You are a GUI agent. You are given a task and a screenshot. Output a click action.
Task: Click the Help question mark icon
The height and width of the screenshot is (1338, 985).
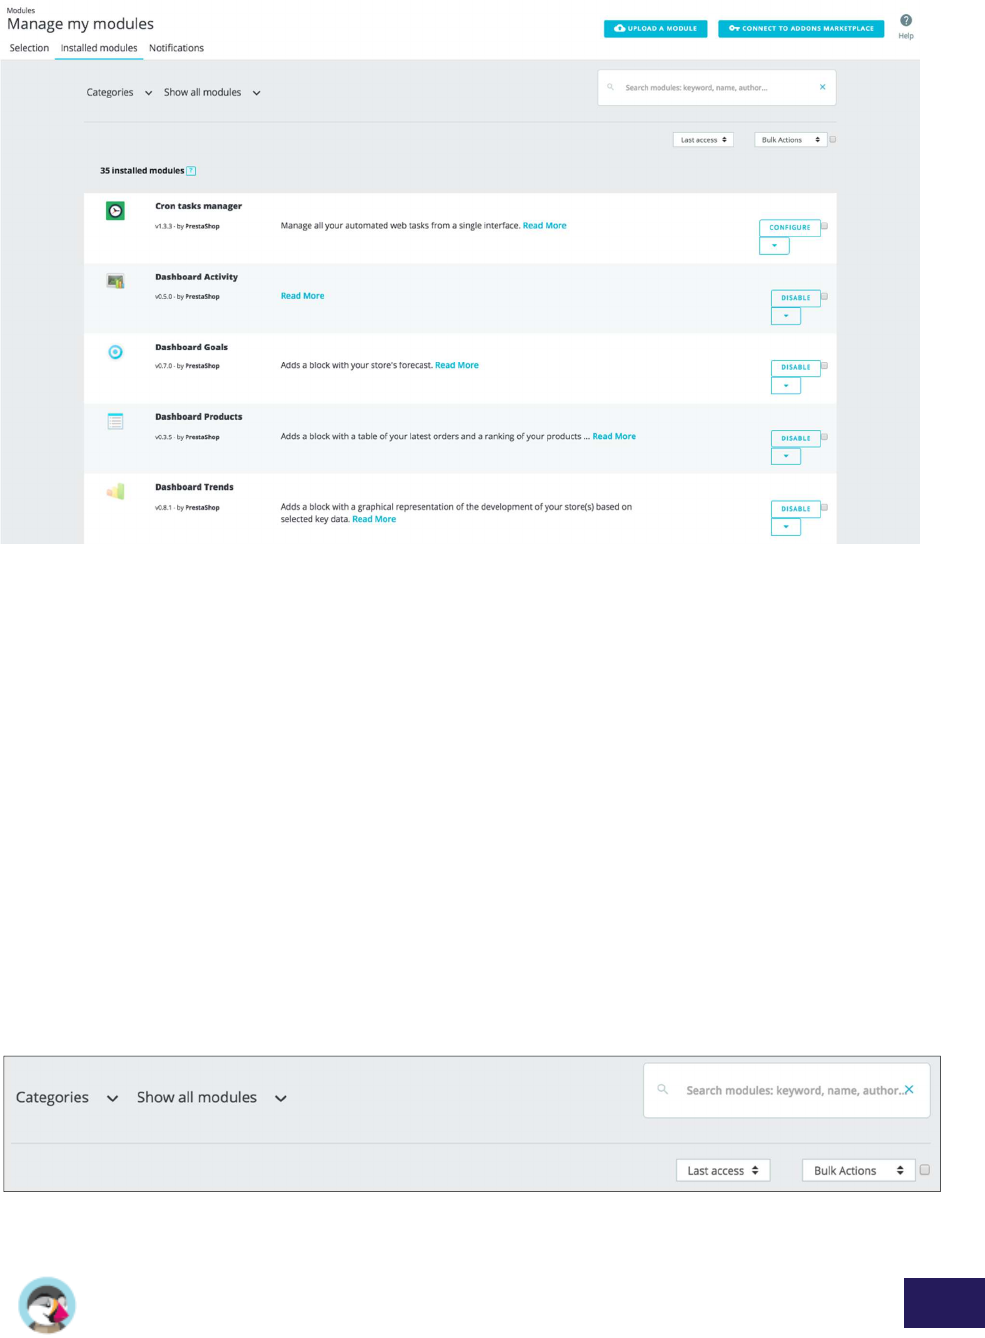click(x=905, y=21)
